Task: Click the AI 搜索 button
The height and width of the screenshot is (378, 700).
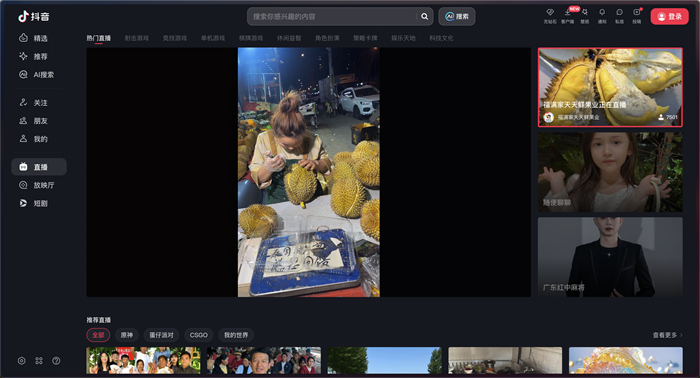Action: (x=457, y=17)
